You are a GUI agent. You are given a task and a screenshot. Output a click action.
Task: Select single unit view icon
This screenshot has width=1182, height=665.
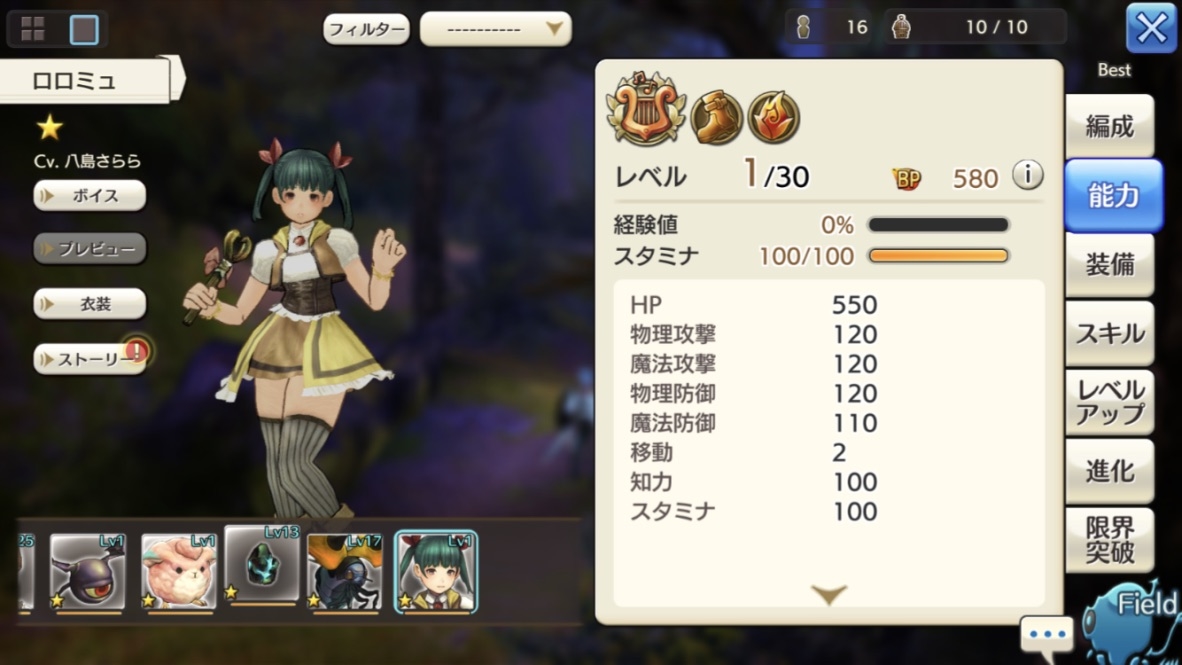point(84,29)
